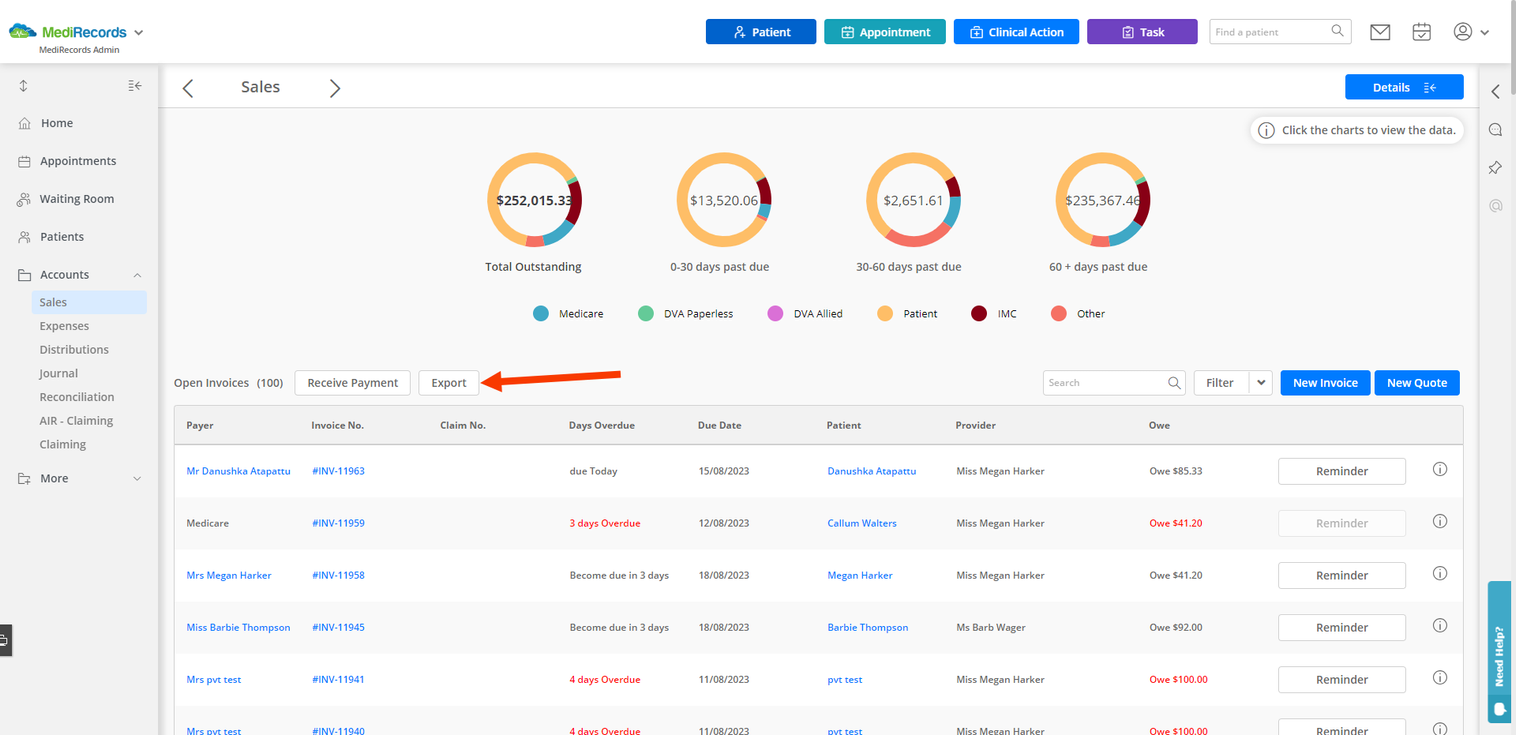This screenshot has height=735, width=1516.
Task: Click the 0-30 days past due chart
Action: click(x=724, y=200)
